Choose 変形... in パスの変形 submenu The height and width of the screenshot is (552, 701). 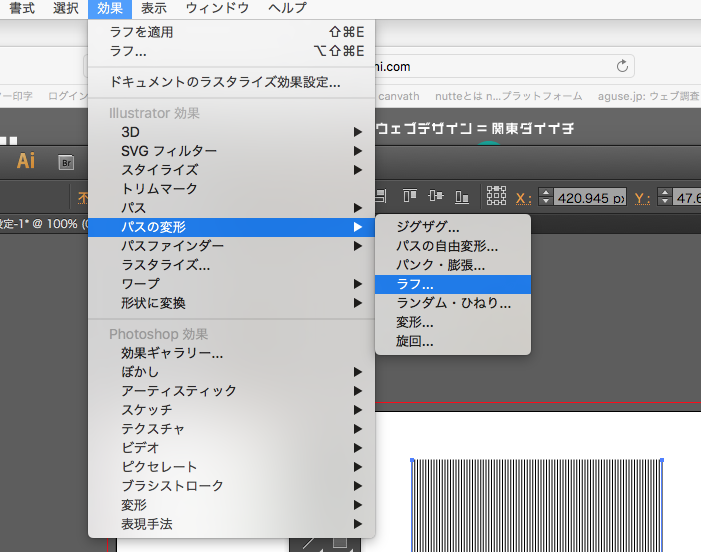[x=453, y=322]
